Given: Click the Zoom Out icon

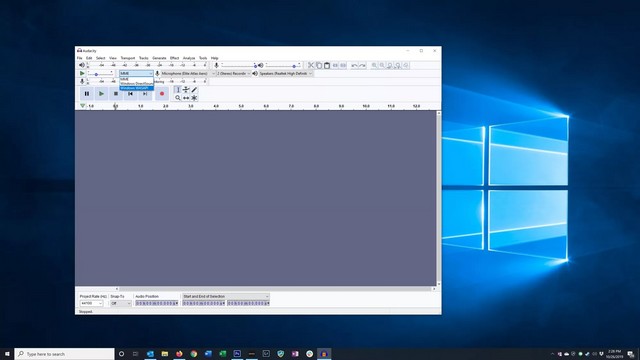Looking at the screenshot, I should pyautogui.click(x=382, y=65).
